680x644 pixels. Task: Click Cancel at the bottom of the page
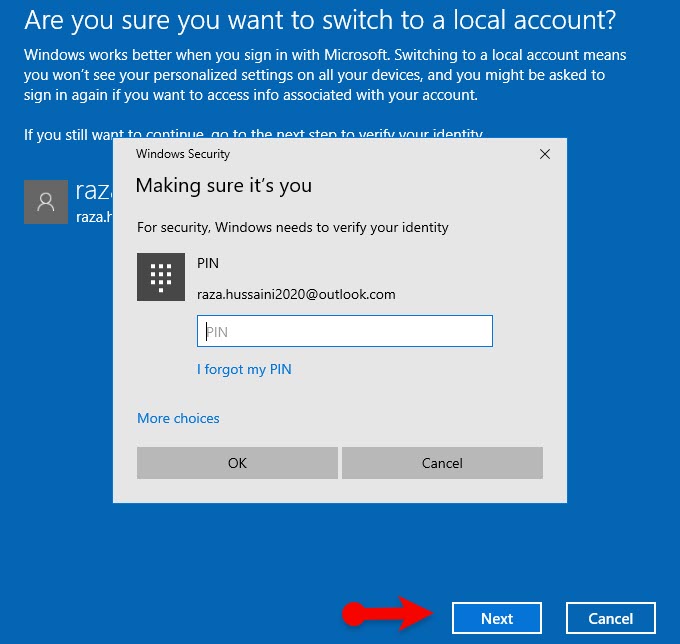coord(611,618)
